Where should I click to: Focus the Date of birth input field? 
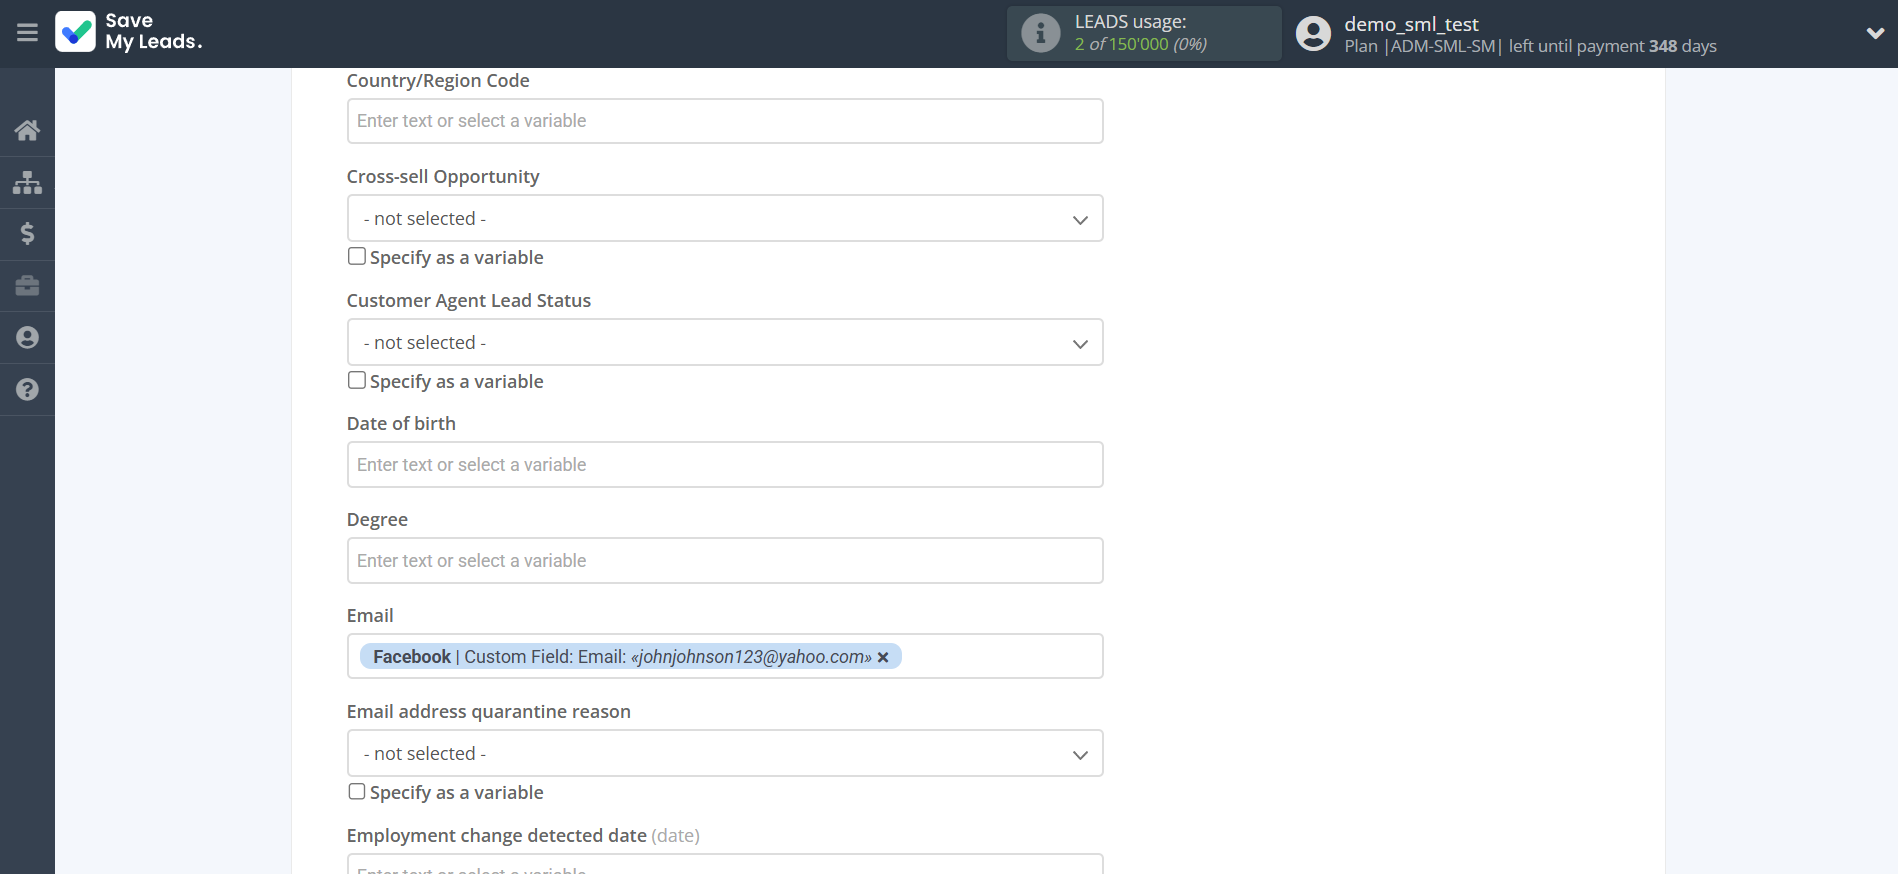tap(724, 465)
